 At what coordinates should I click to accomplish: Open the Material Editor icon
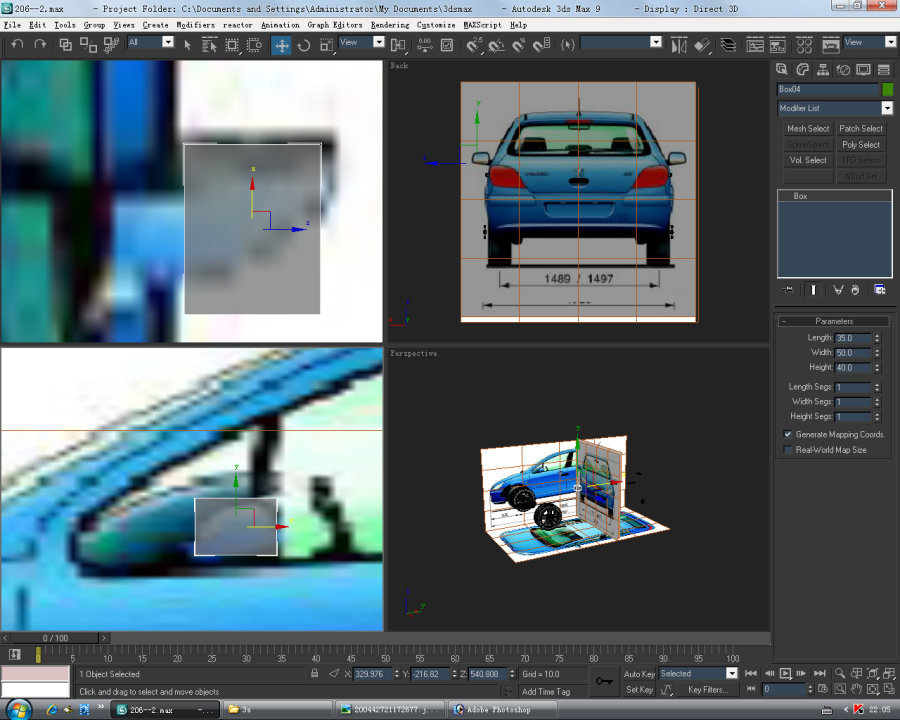point(804,45)
